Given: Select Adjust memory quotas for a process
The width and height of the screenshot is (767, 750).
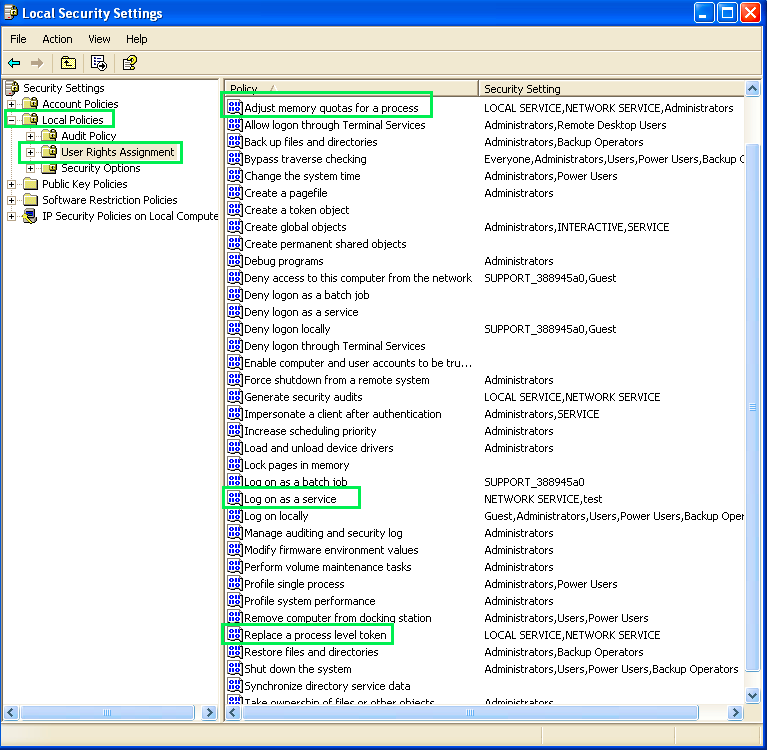Looking at the screenshot, I should click(331, 108).
